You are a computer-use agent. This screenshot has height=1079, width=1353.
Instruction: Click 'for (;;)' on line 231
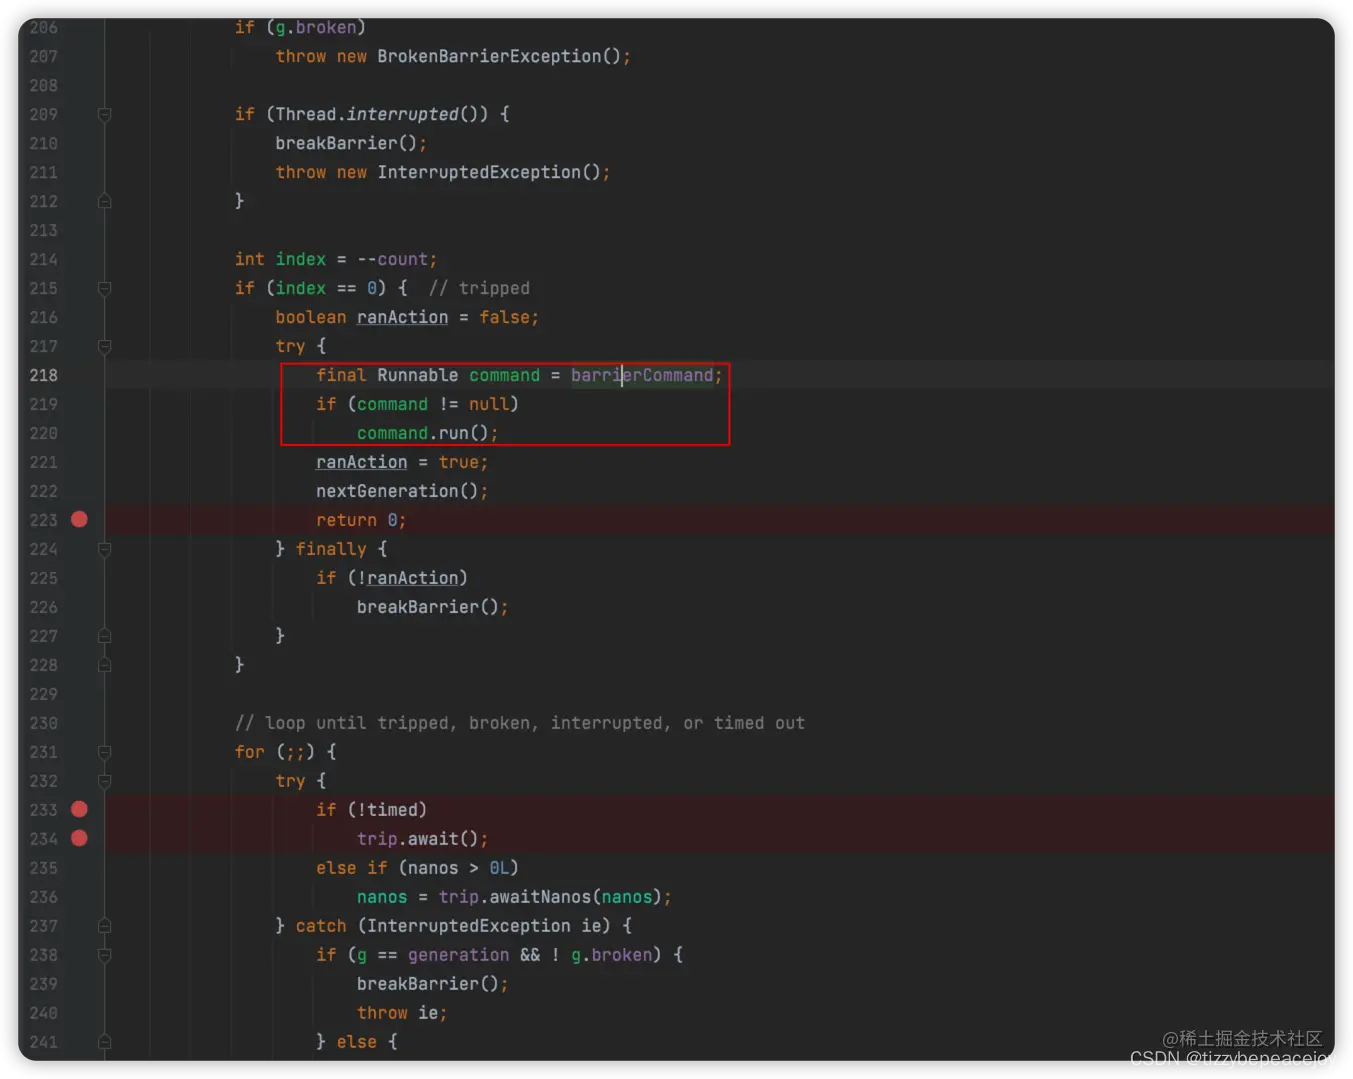[x=275, y=752]
